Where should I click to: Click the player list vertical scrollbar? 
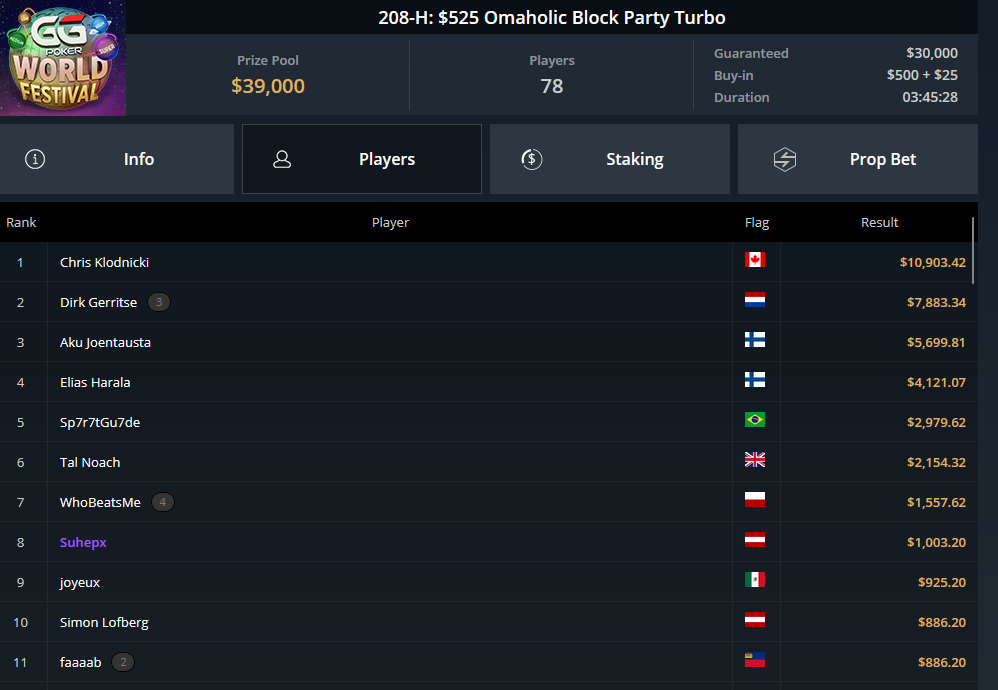click(973, 250)
